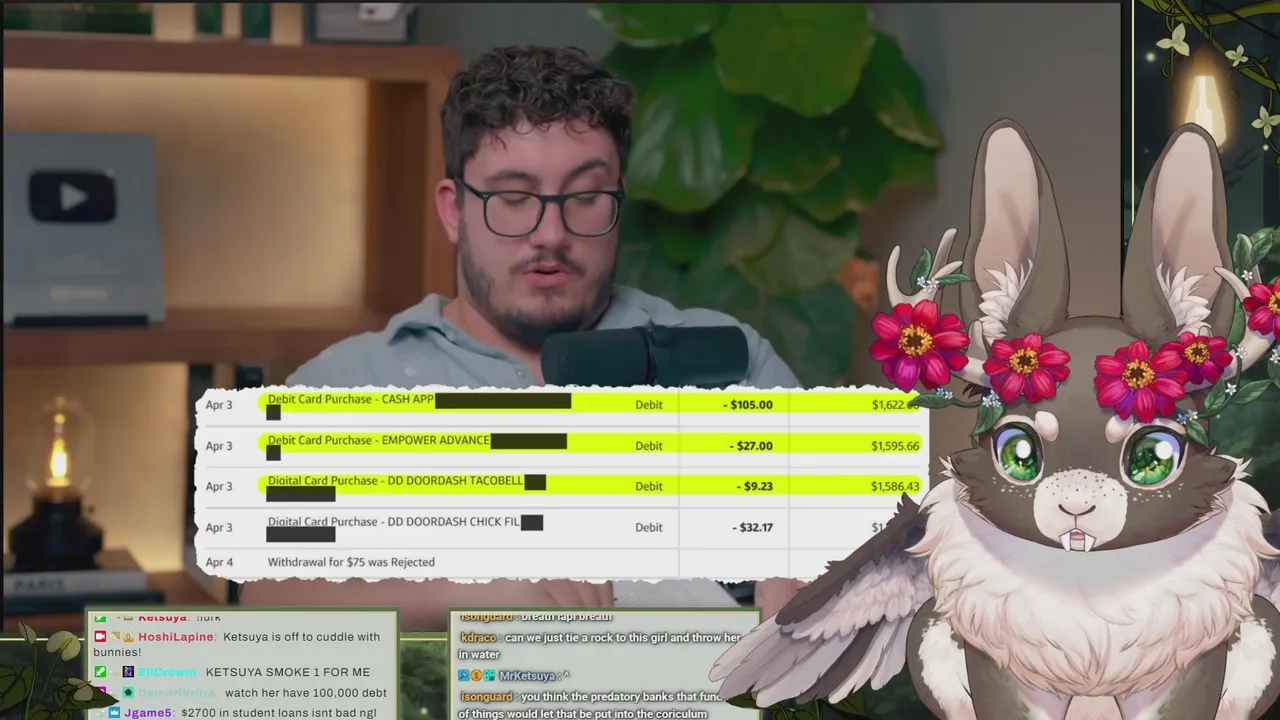Screen dimensions: 1280x720
Task: Click 'Apr 3' date on CASH APP row
Action: (x=219, y=405)
